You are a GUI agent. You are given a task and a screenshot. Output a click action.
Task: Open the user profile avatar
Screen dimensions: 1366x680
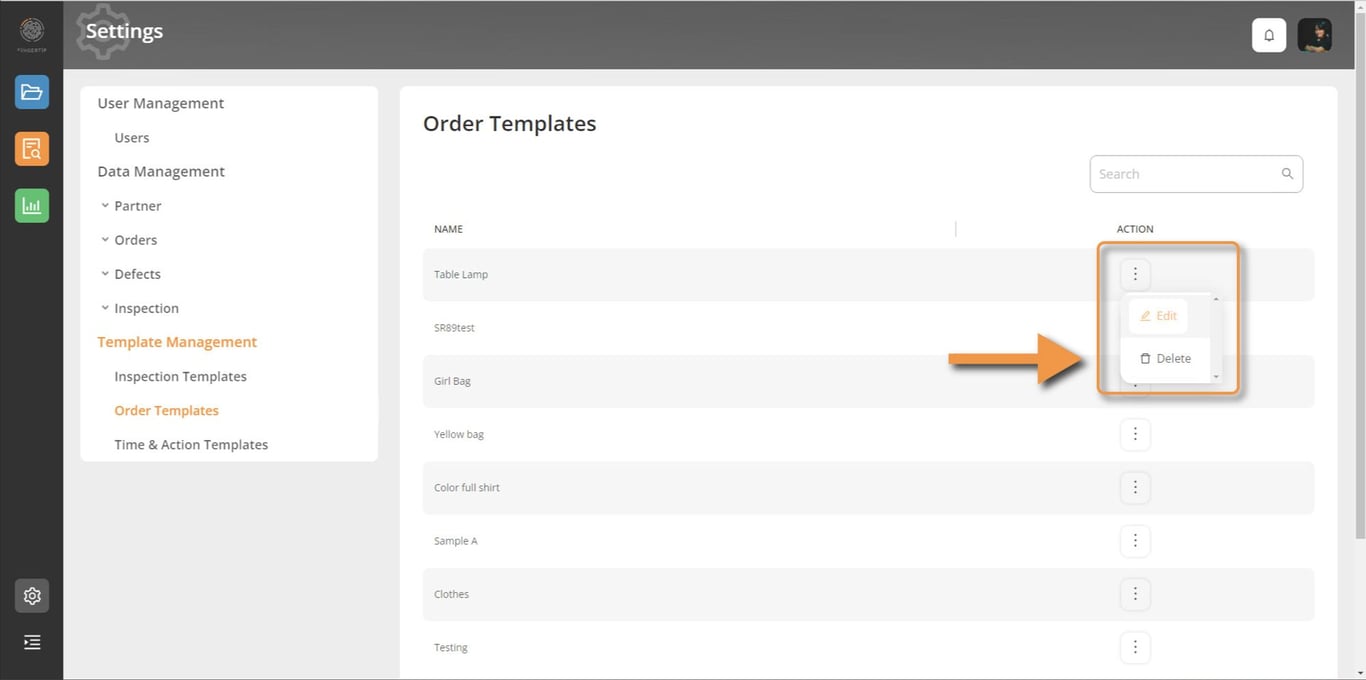(1314, 35)
